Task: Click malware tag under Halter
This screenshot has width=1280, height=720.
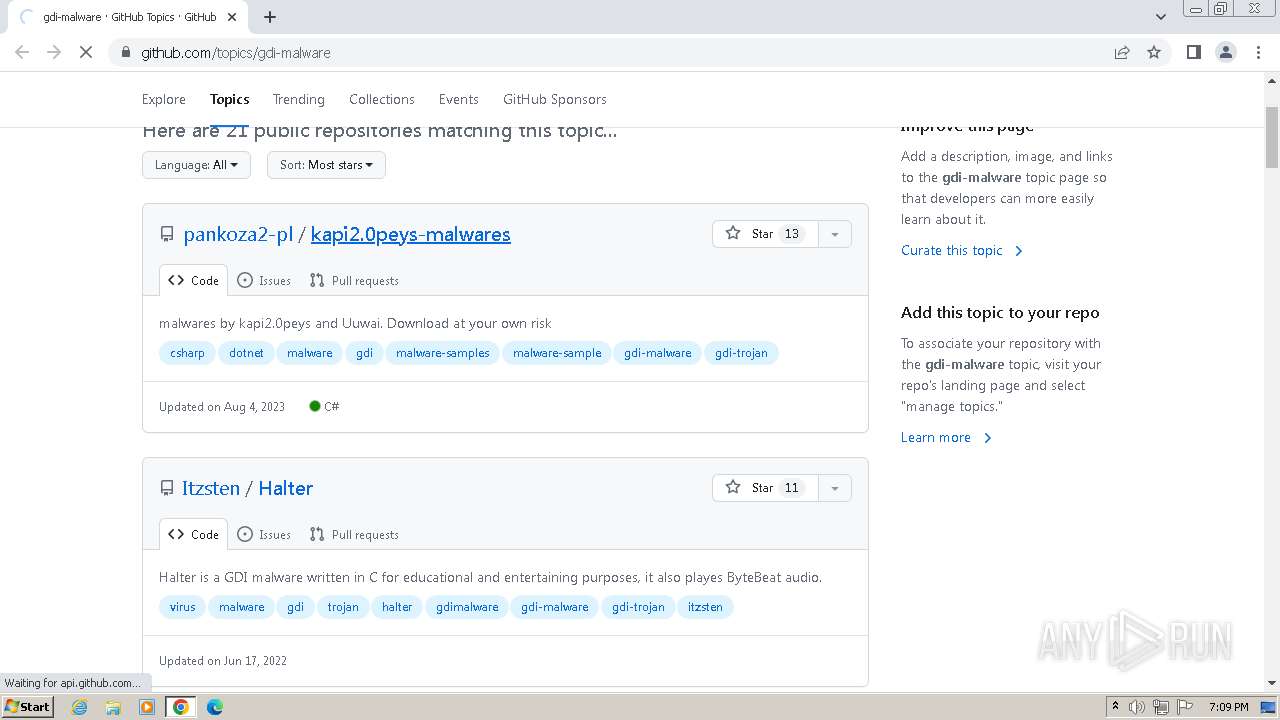Action: click(x=242, y=607)
